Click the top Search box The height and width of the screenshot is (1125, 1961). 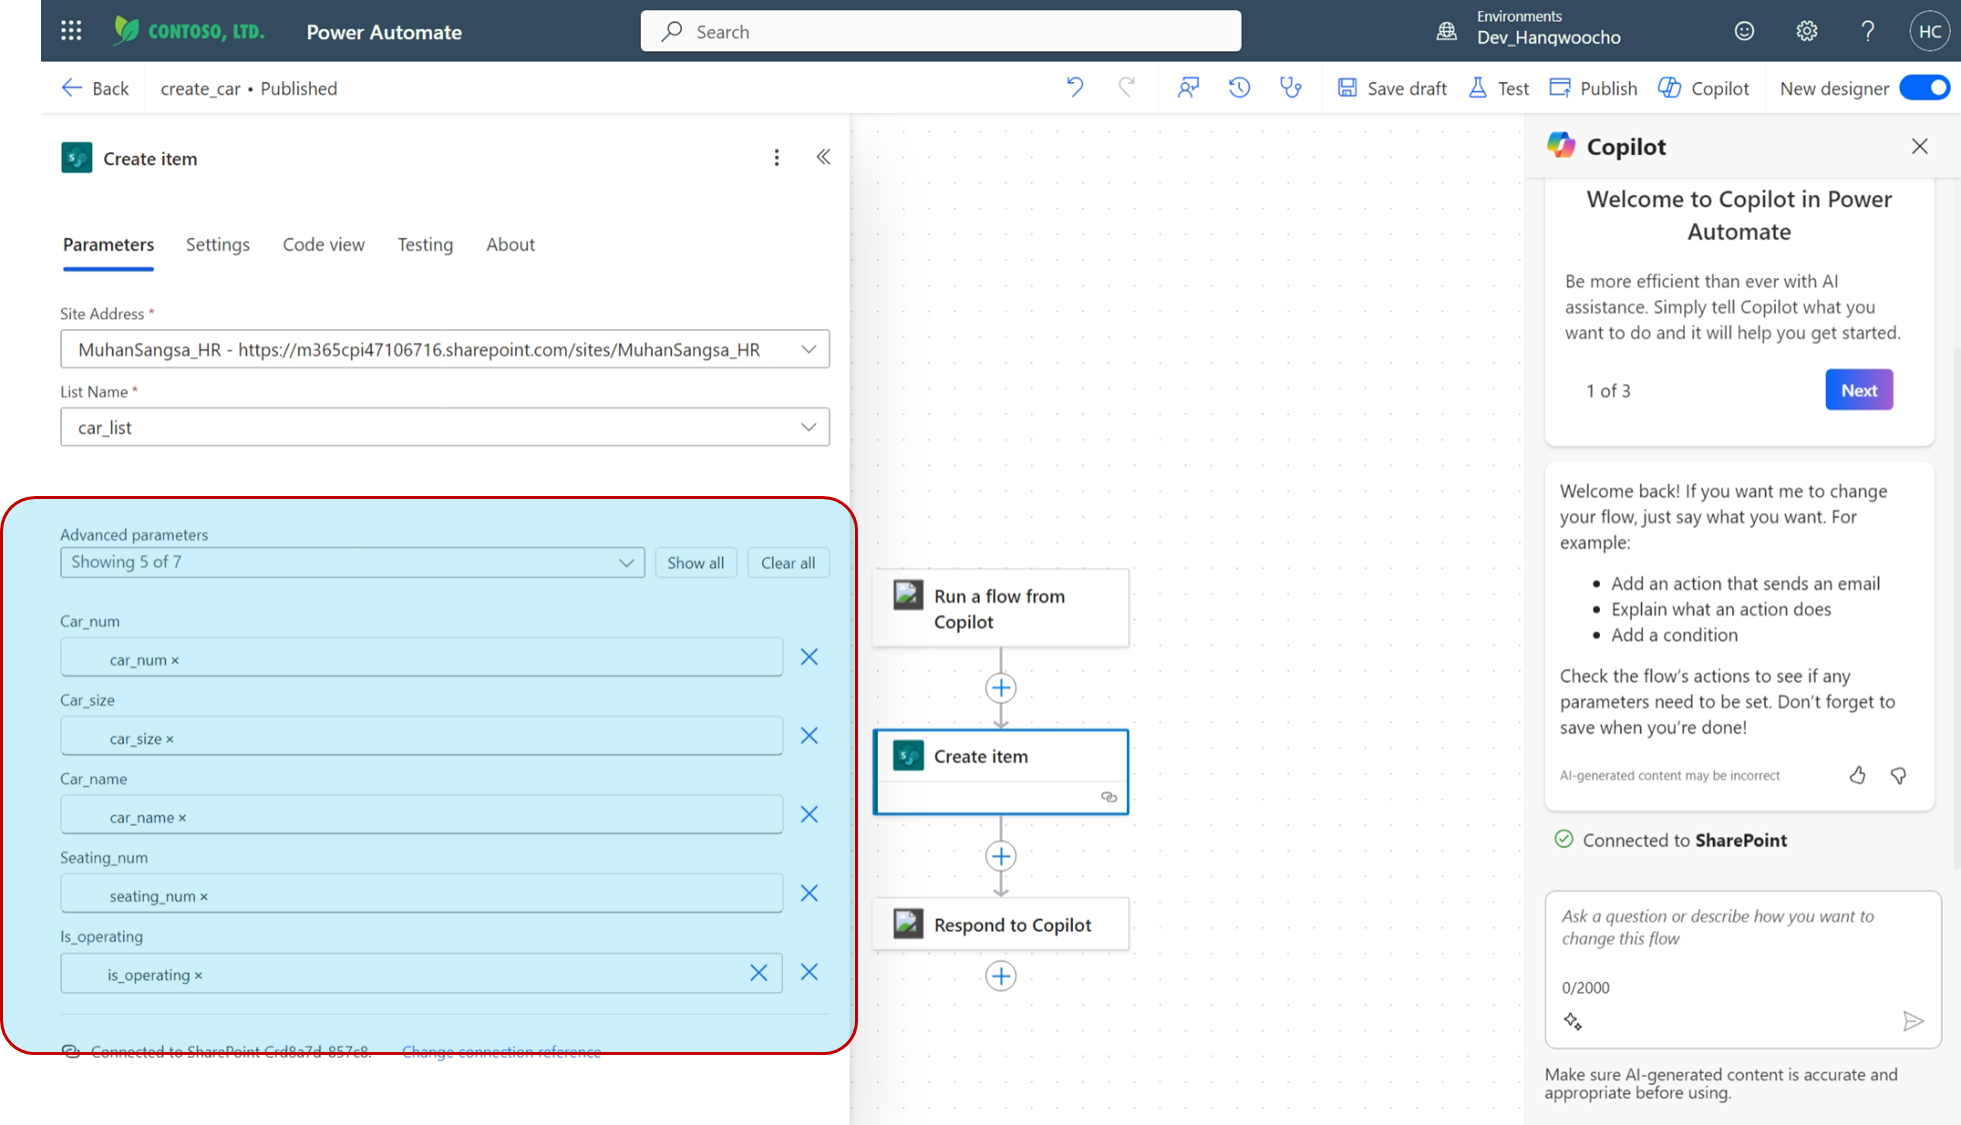click(941, 31)
